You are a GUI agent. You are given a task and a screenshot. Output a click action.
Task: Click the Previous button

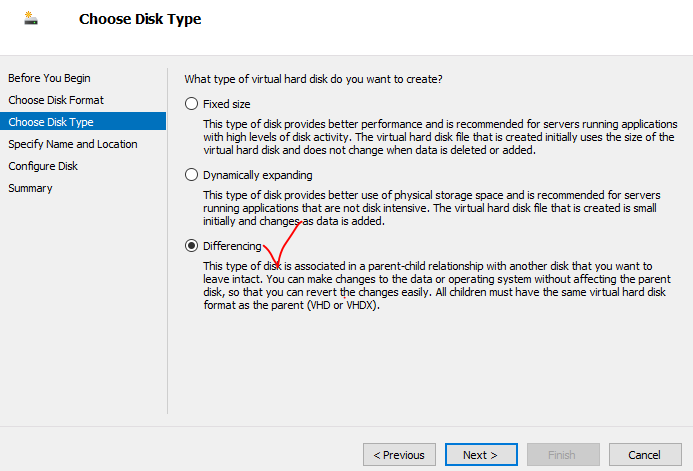coord(399,455)
